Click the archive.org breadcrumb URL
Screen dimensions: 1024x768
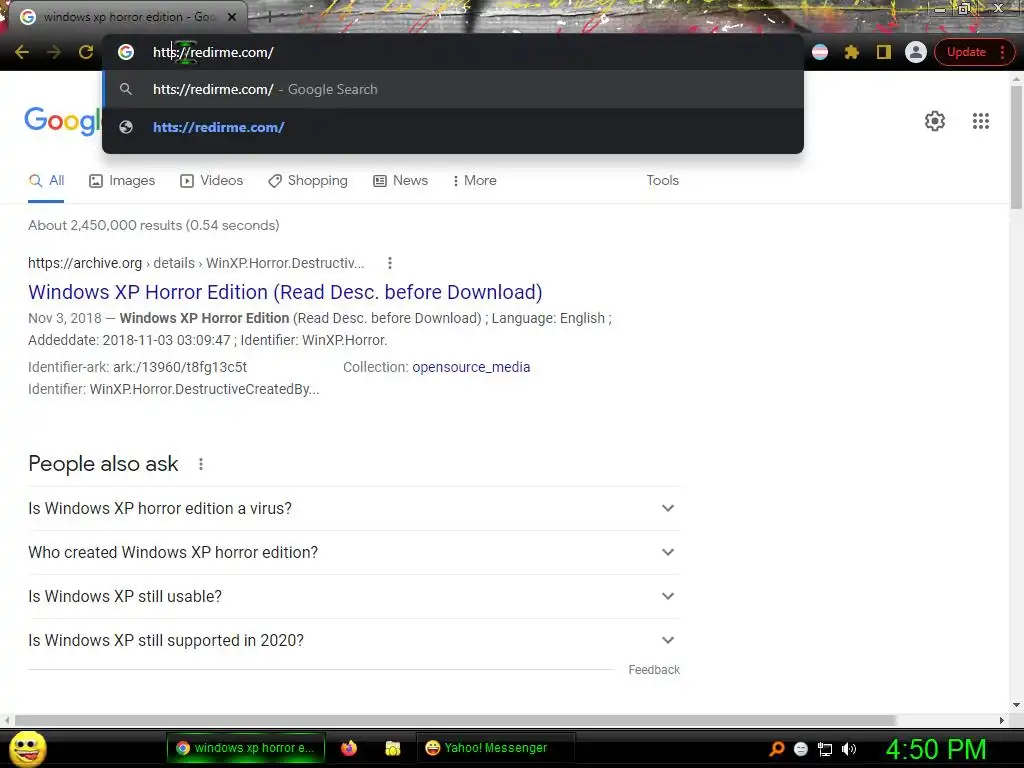196,263
